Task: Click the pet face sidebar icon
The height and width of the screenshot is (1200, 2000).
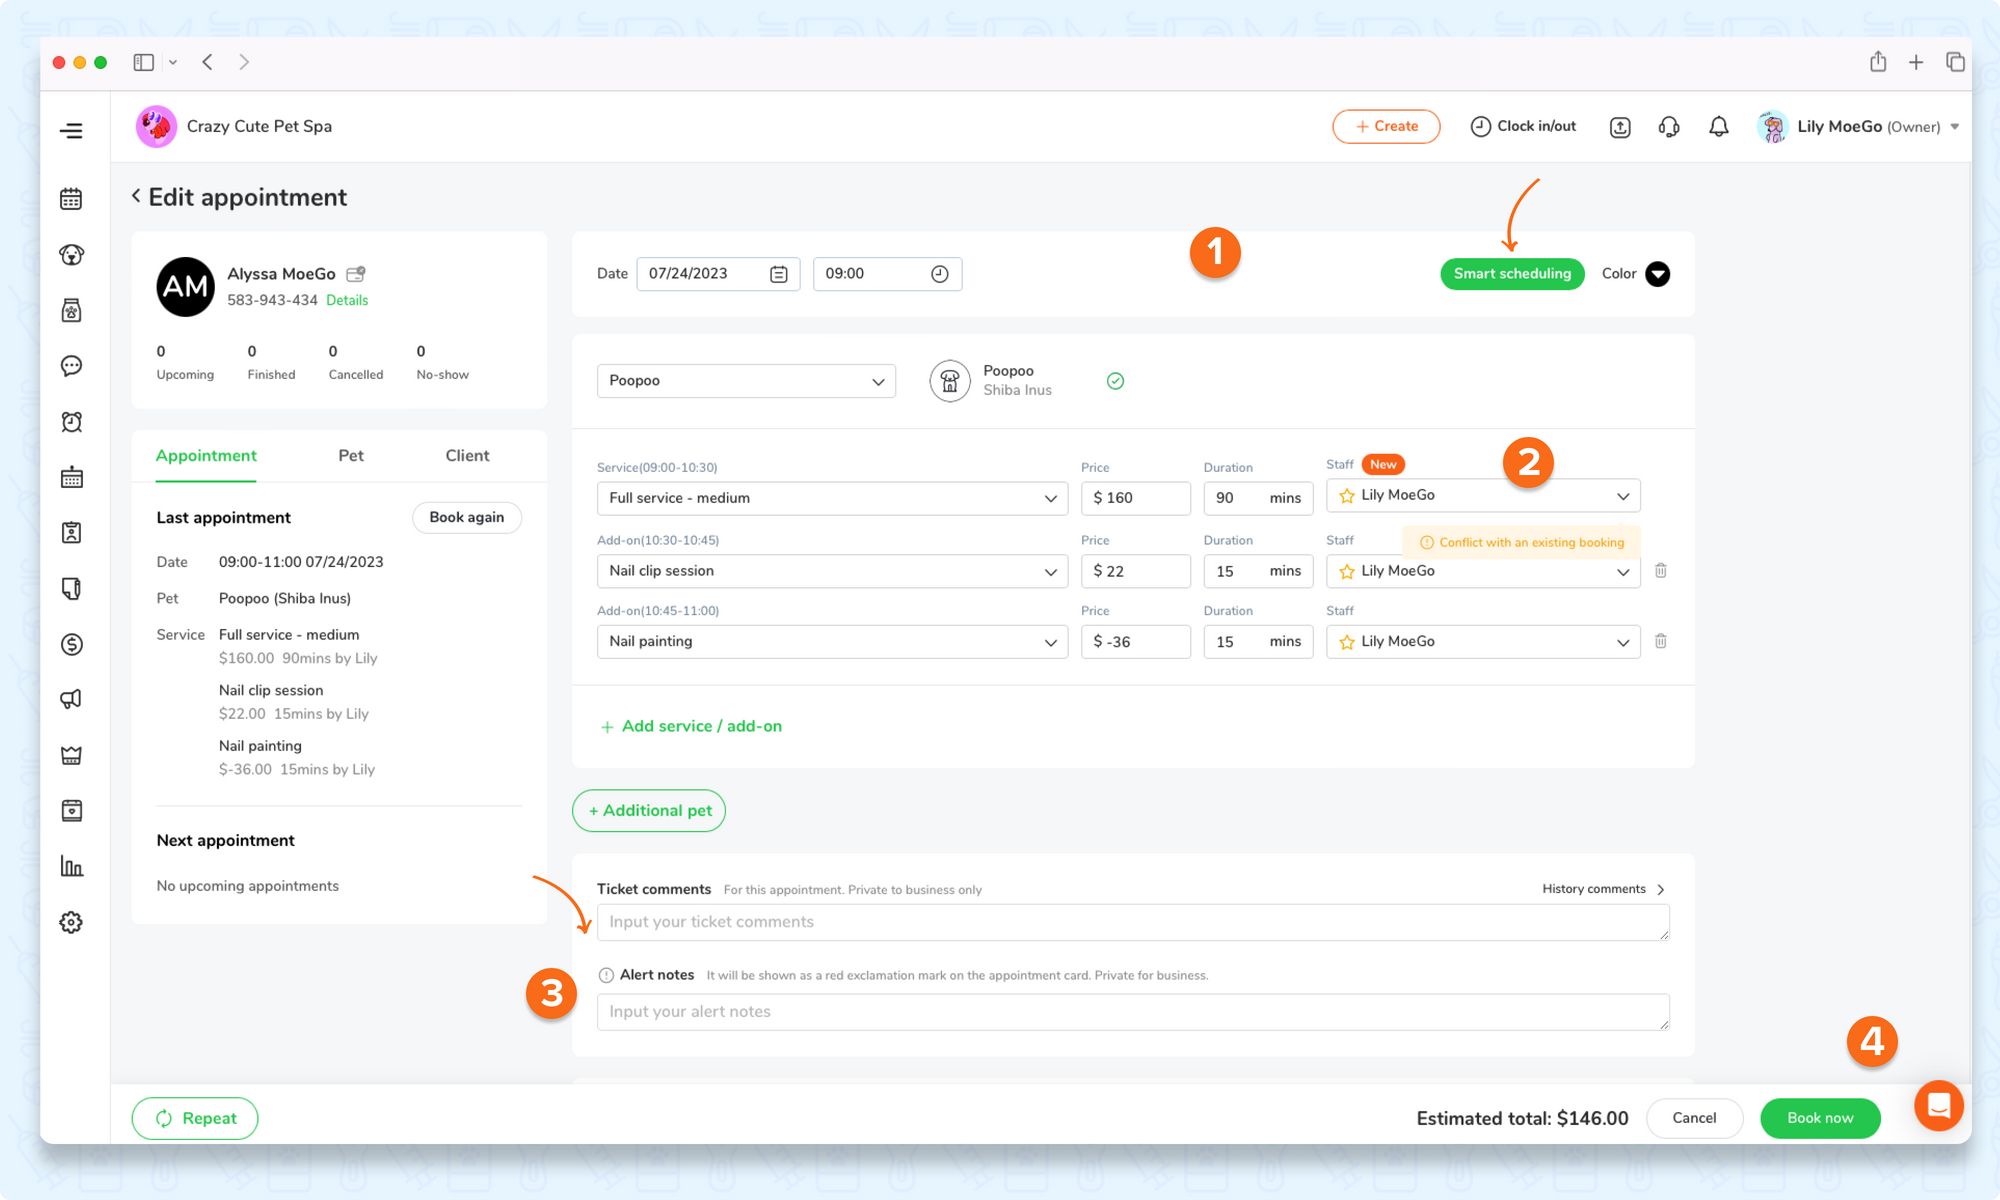Action: tap(71, 255)
